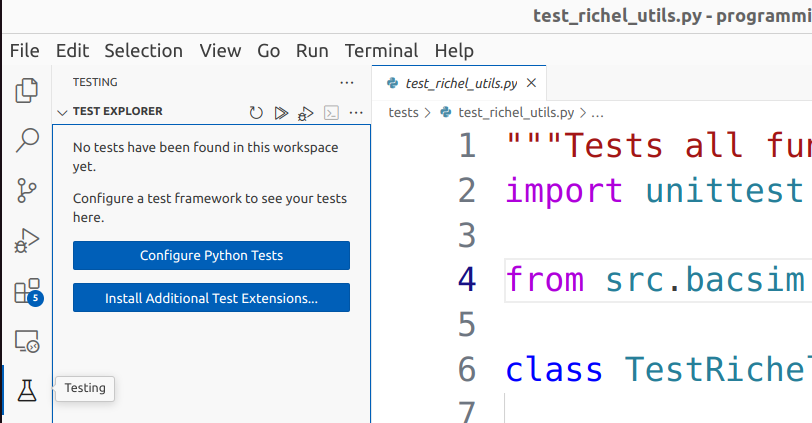812x423 pixels.
Task: Open the Selection menu
Action: tap(143, 51)
